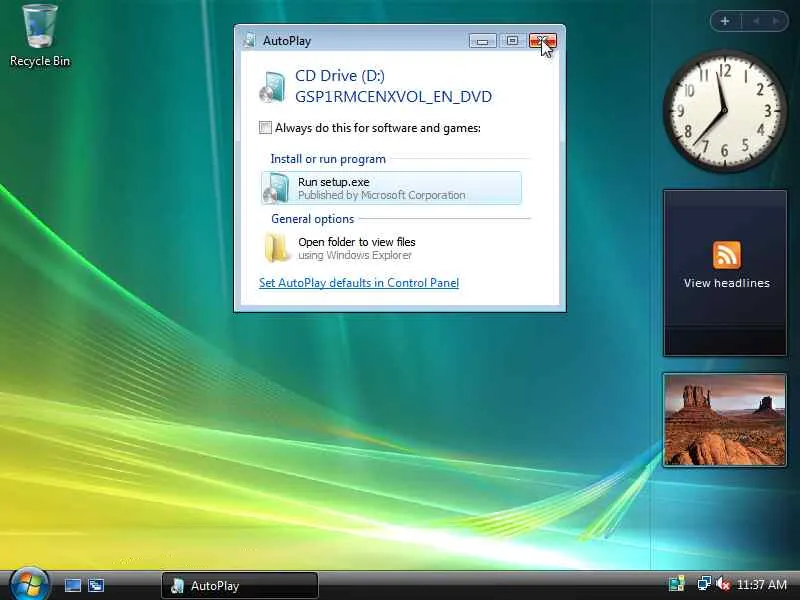This screenshot has height=600, width=800.
Task: Maximize the AutoPlay window
Action: click(x=512, y=41)
